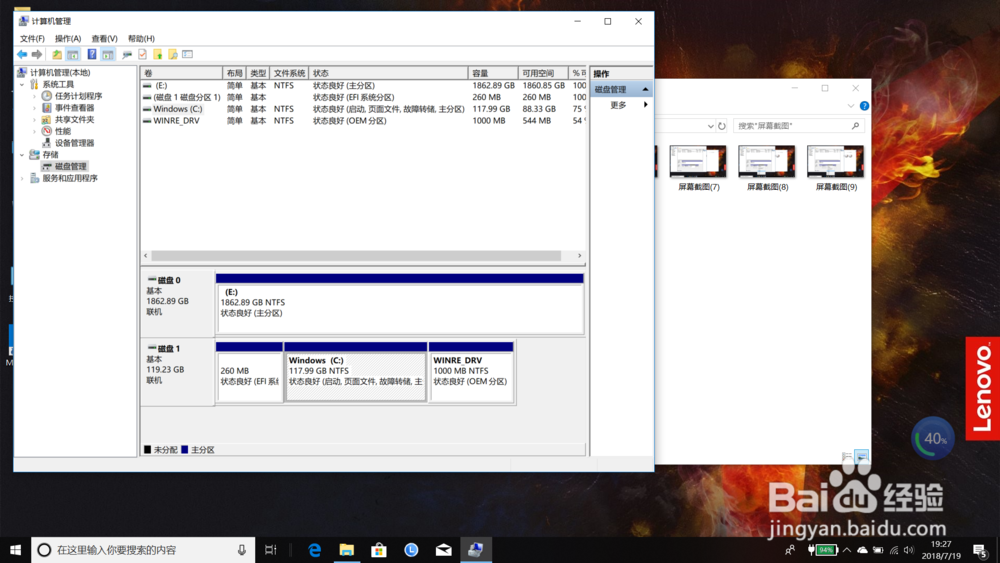Open the 查看(V) menu
The height and width of the screenshot is (563, 1000).
[104, 39]
